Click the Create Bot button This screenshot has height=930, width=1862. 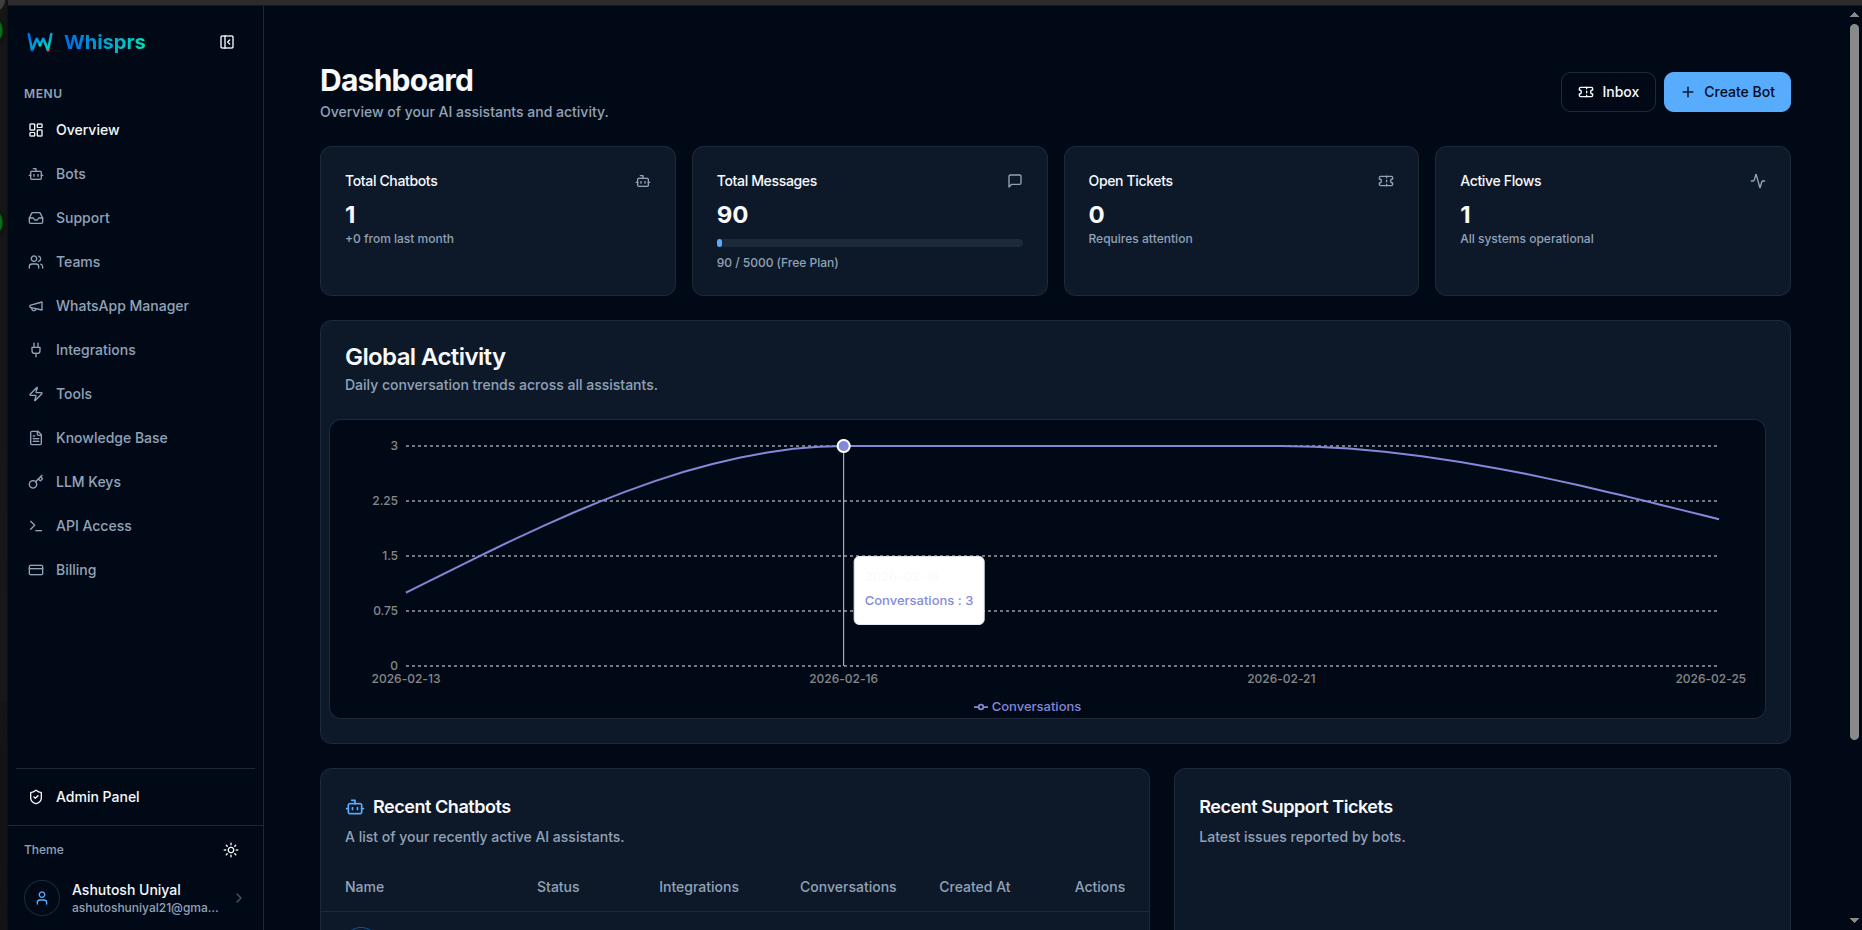(1727, 92)
